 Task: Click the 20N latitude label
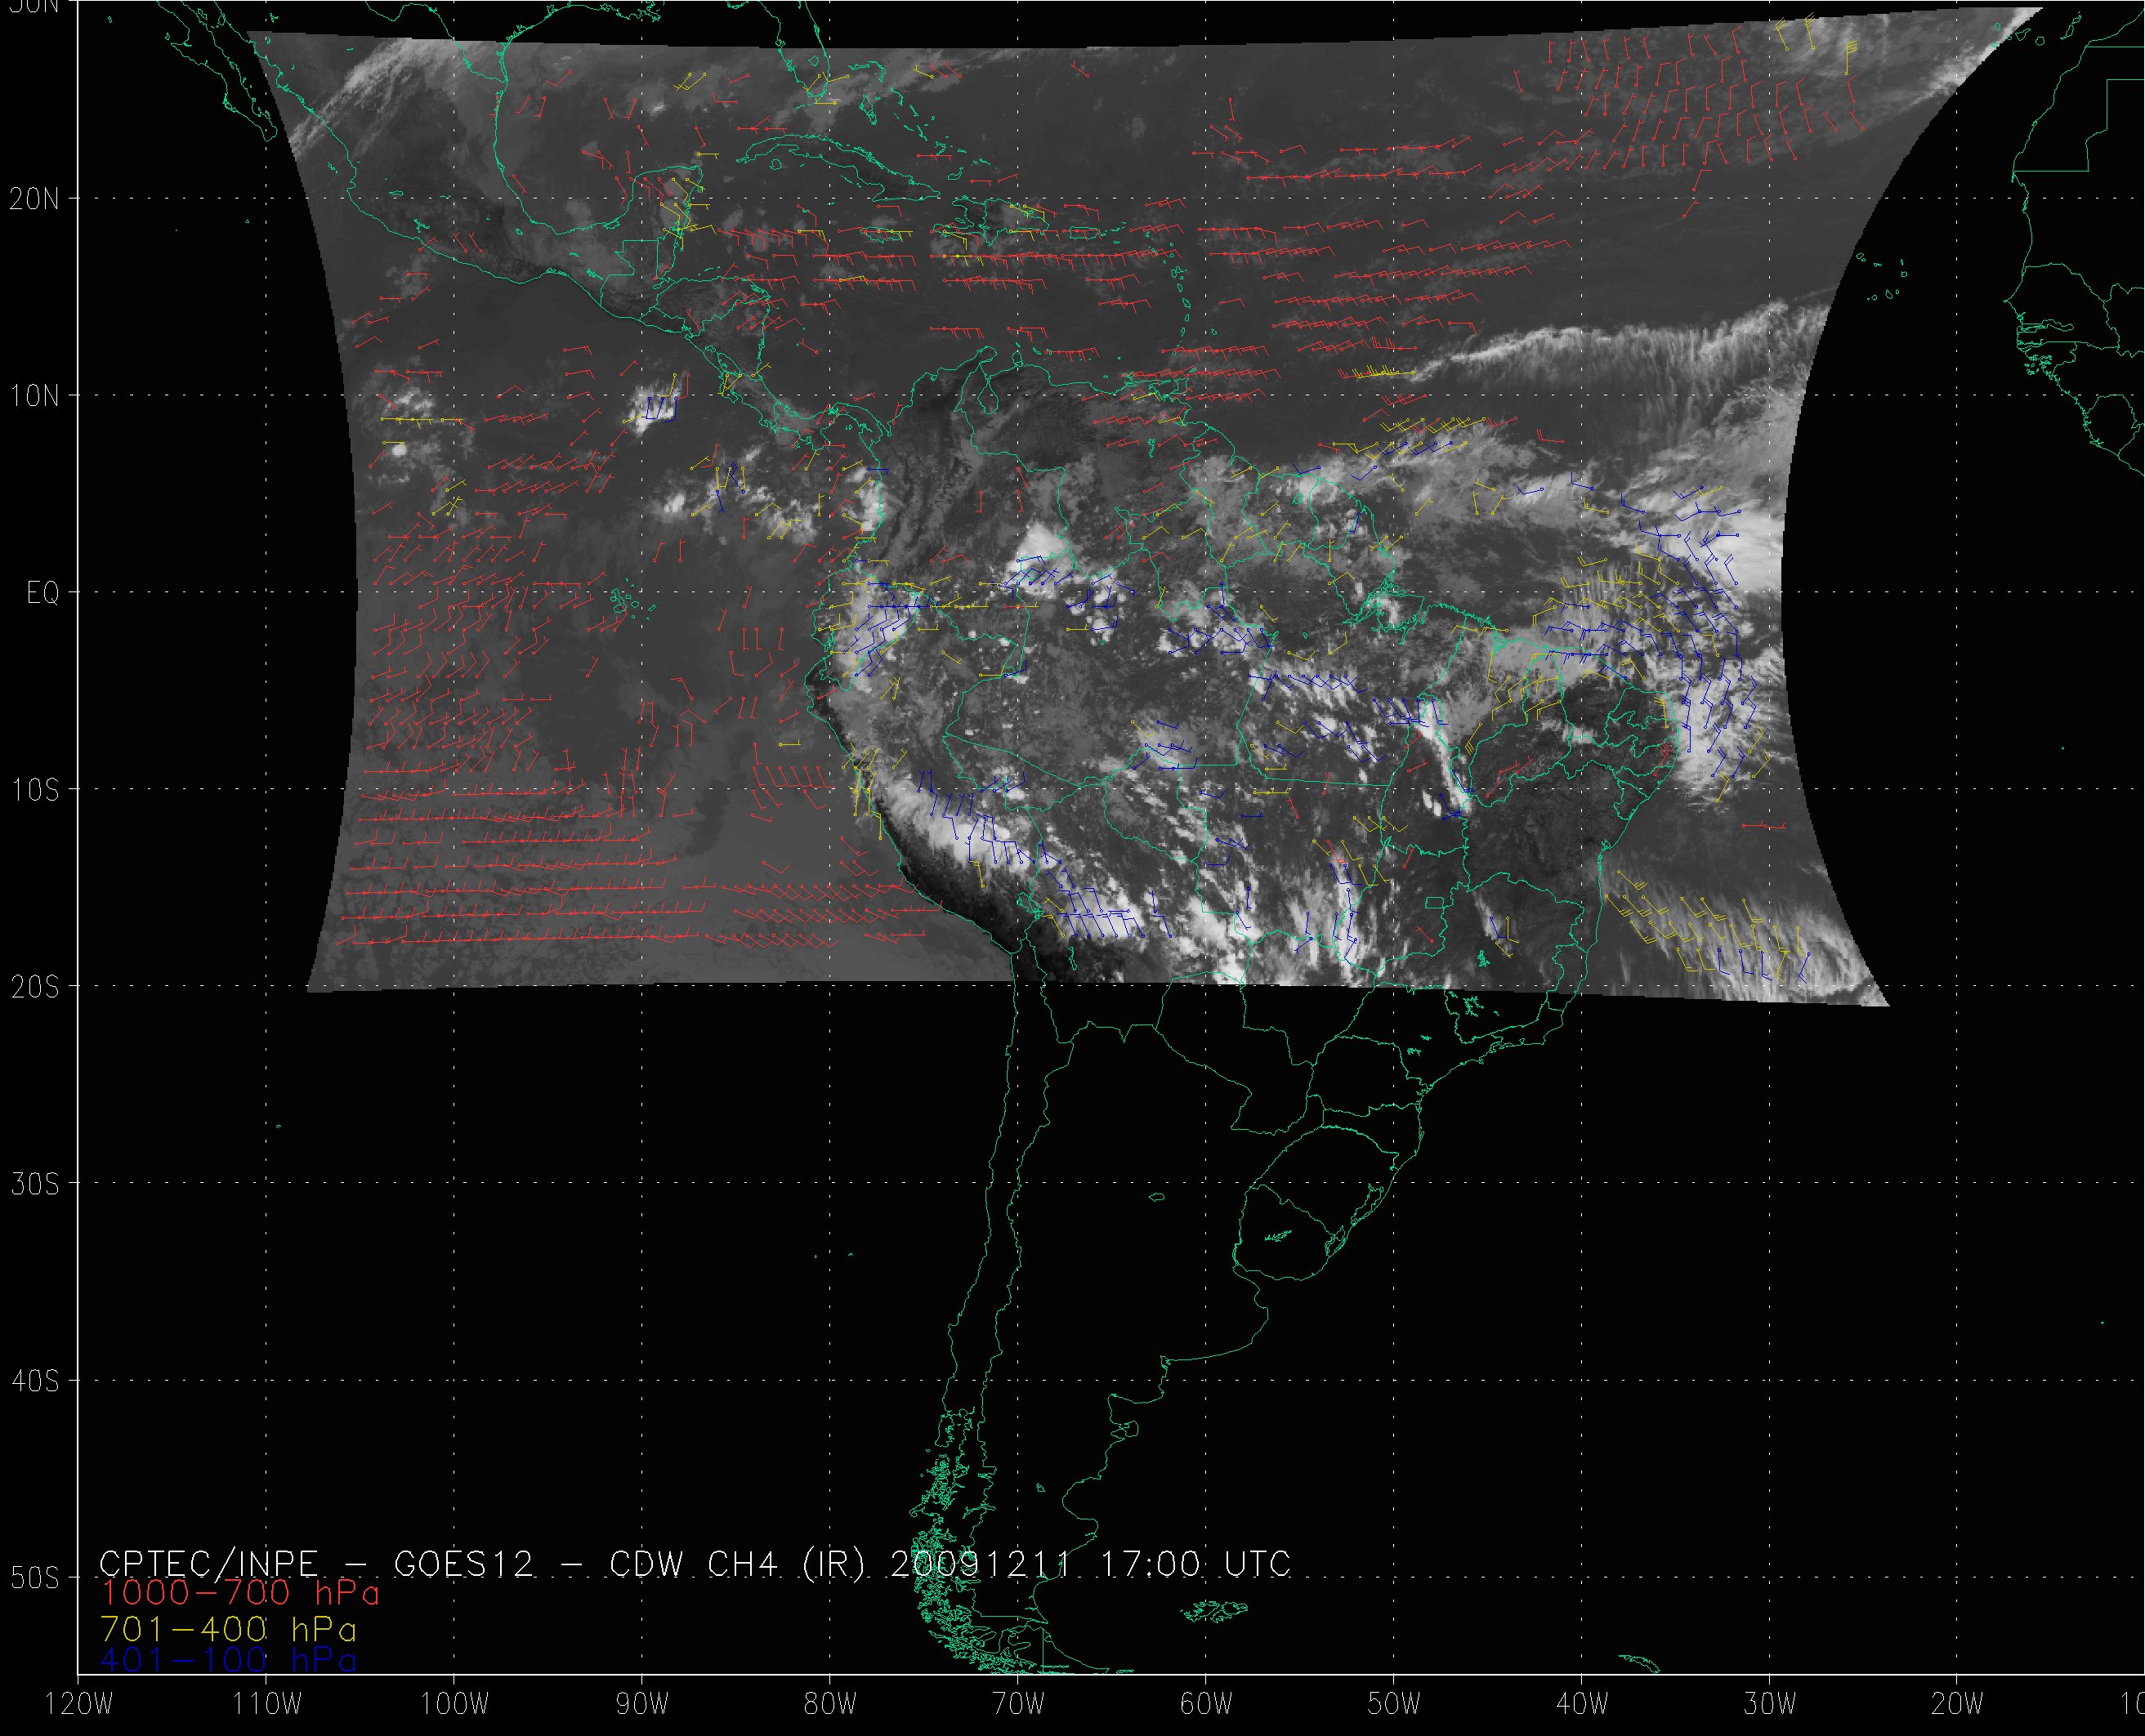[x=34, y=199]
